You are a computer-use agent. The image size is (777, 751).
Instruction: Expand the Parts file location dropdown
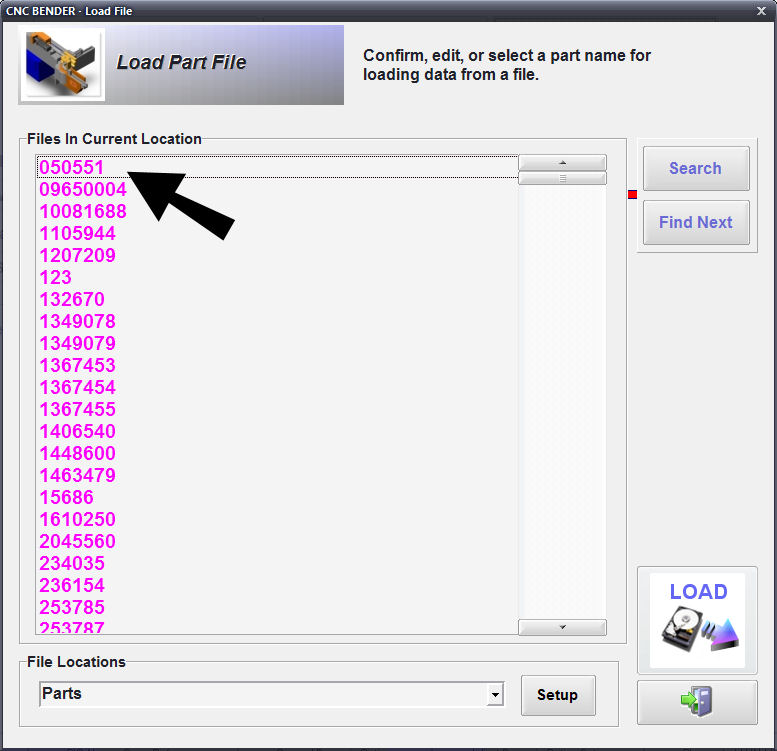point(494,695)
